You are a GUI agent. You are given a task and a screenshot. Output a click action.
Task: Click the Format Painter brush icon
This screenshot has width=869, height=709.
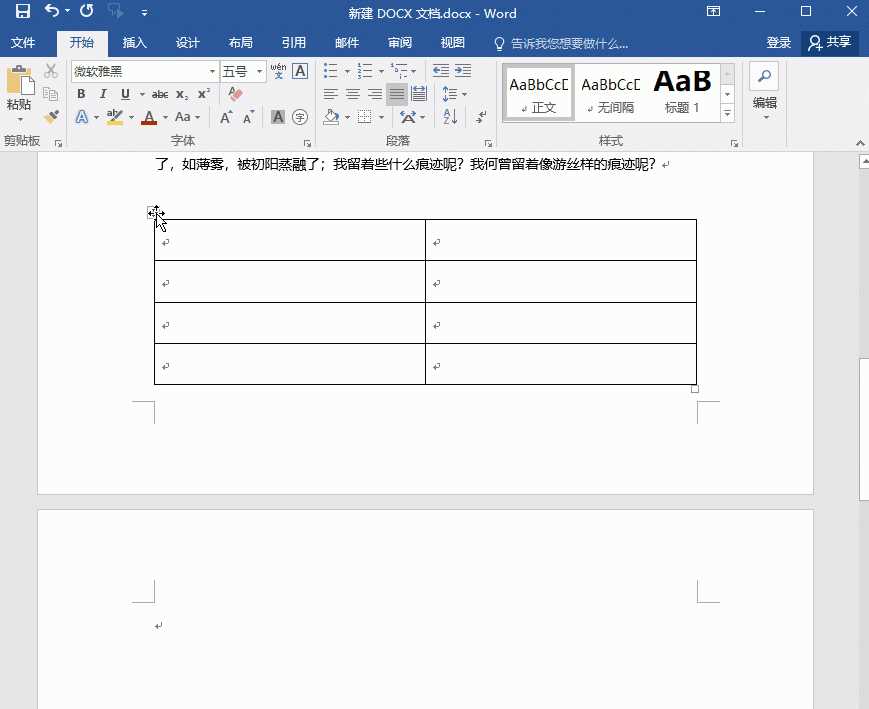click(51, 117)
